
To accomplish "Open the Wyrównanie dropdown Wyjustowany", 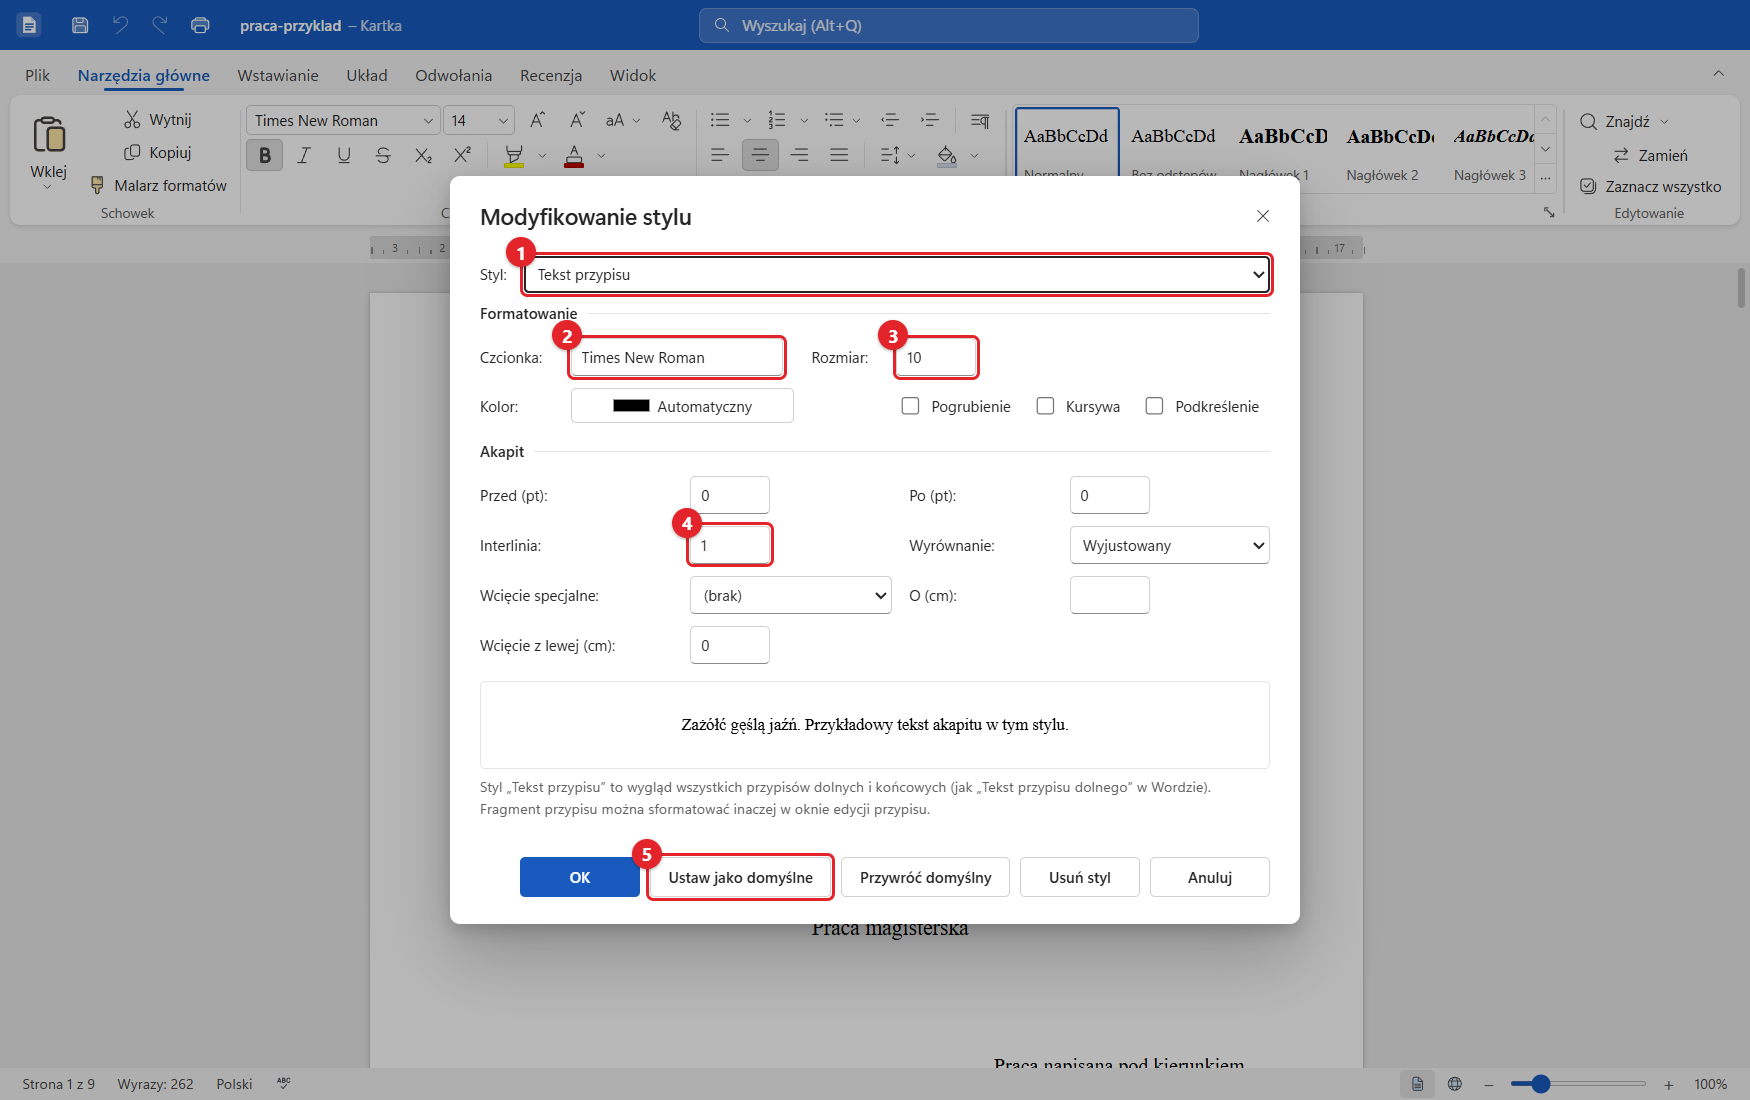I will 1169,545.
